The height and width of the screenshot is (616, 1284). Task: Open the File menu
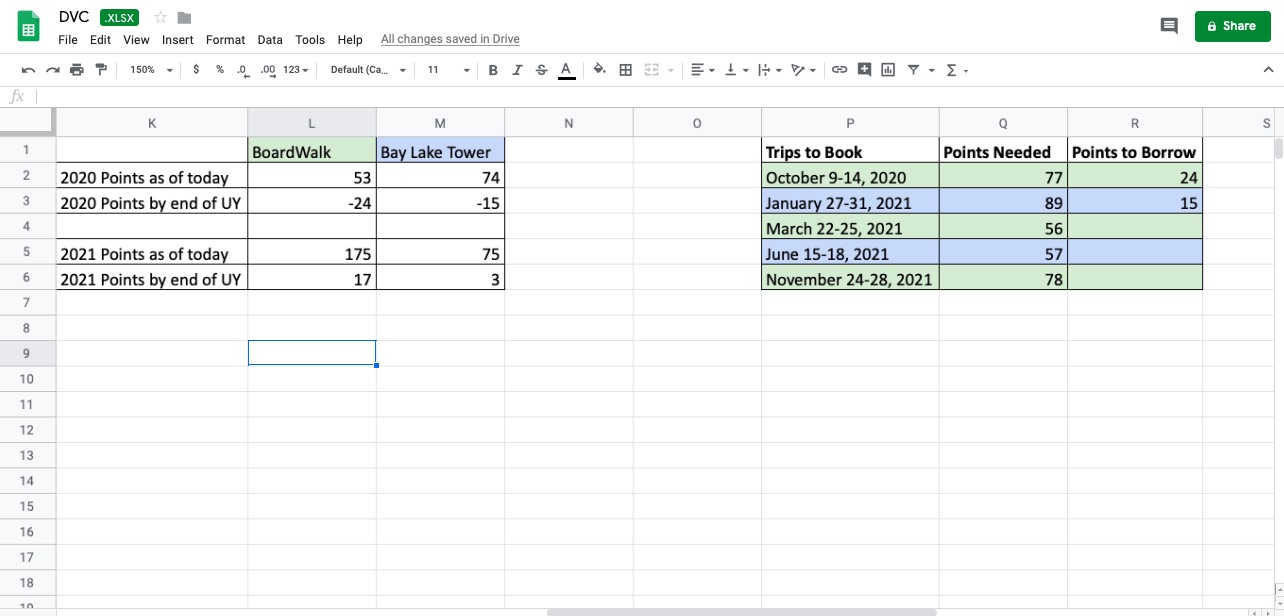tap(68, 40)
